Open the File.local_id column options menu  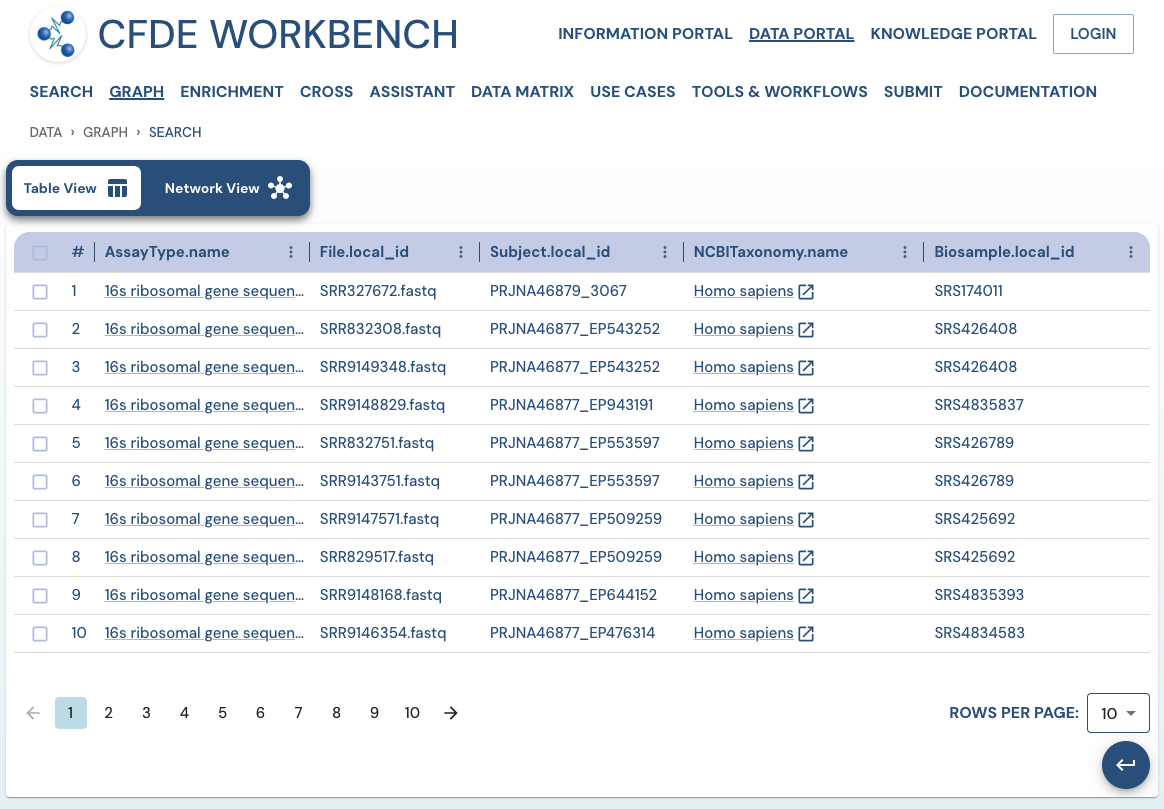[460, 252]
